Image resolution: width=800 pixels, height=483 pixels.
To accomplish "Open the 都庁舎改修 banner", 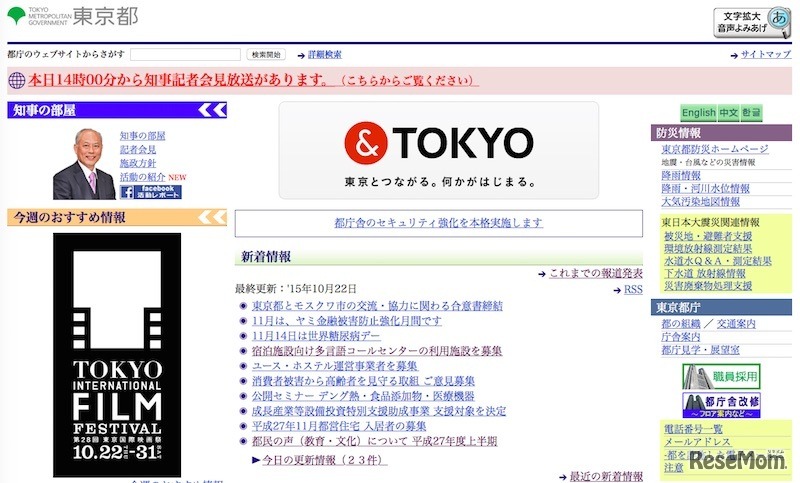I will (721, 405).
